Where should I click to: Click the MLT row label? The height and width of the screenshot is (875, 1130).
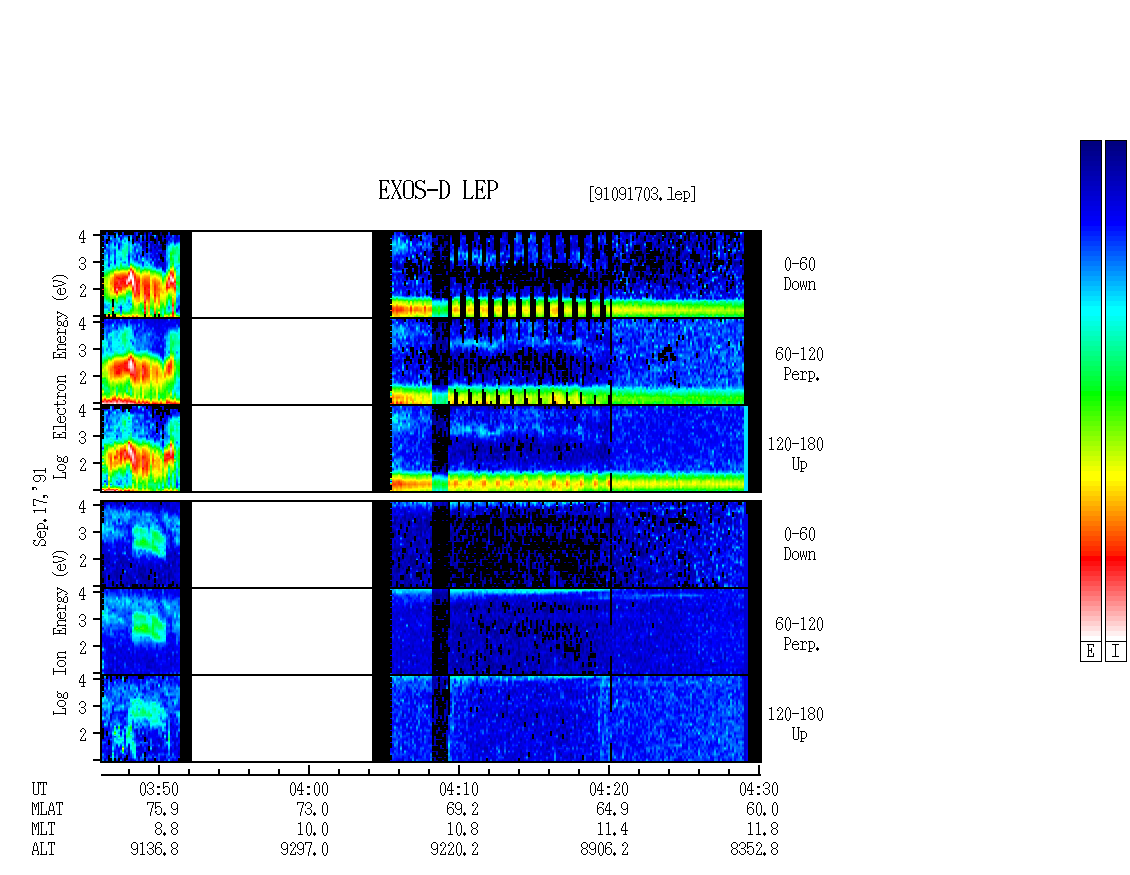tap(43, 829)
